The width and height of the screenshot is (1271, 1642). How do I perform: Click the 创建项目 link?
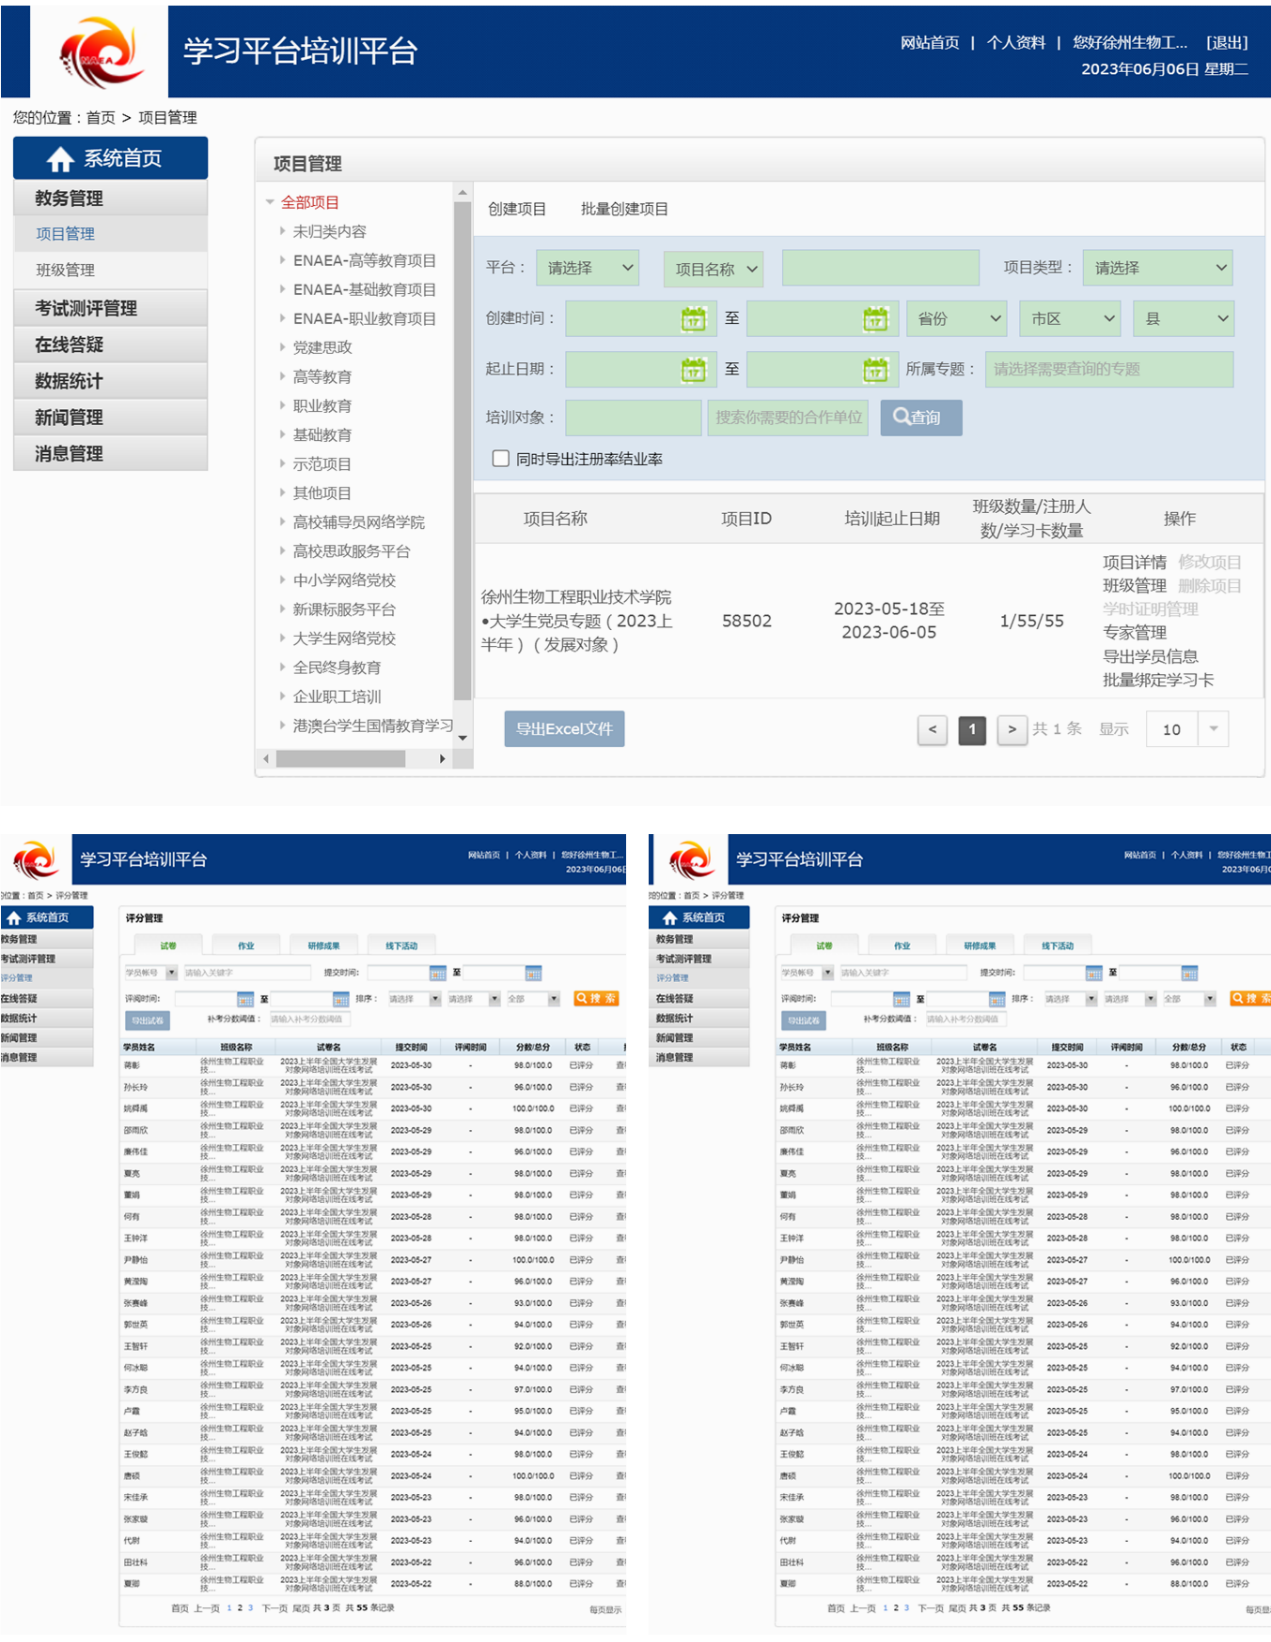point(517,209)
